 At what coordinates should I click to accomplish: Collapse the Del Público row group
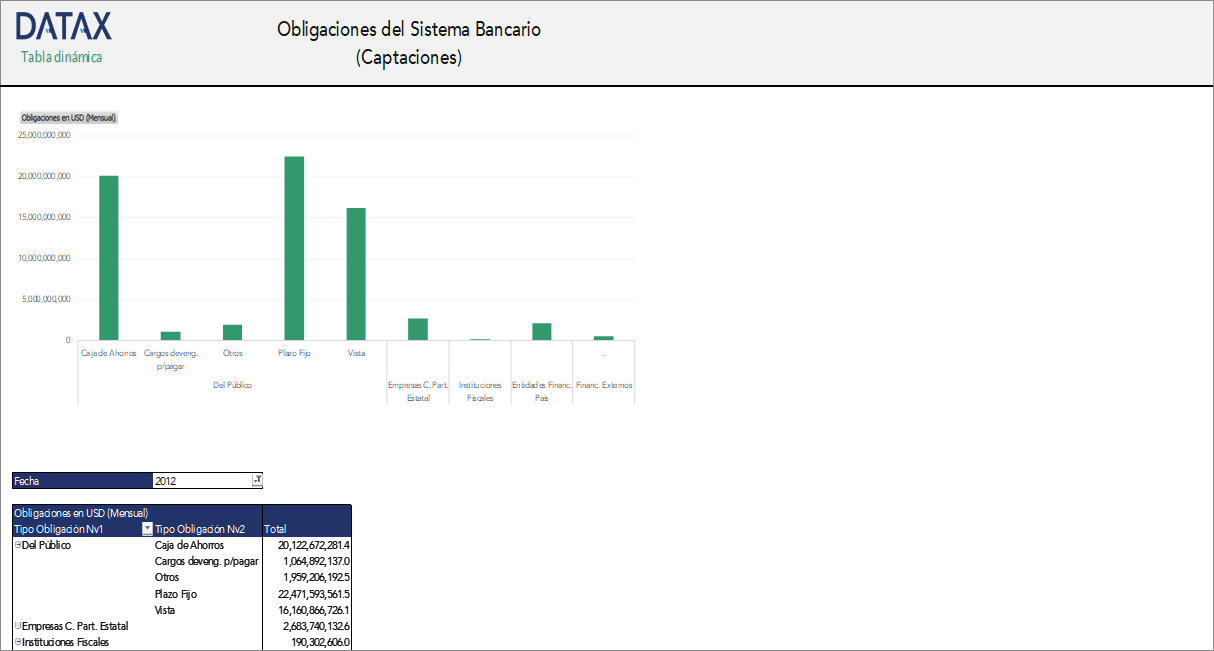[x=17, y=545]
